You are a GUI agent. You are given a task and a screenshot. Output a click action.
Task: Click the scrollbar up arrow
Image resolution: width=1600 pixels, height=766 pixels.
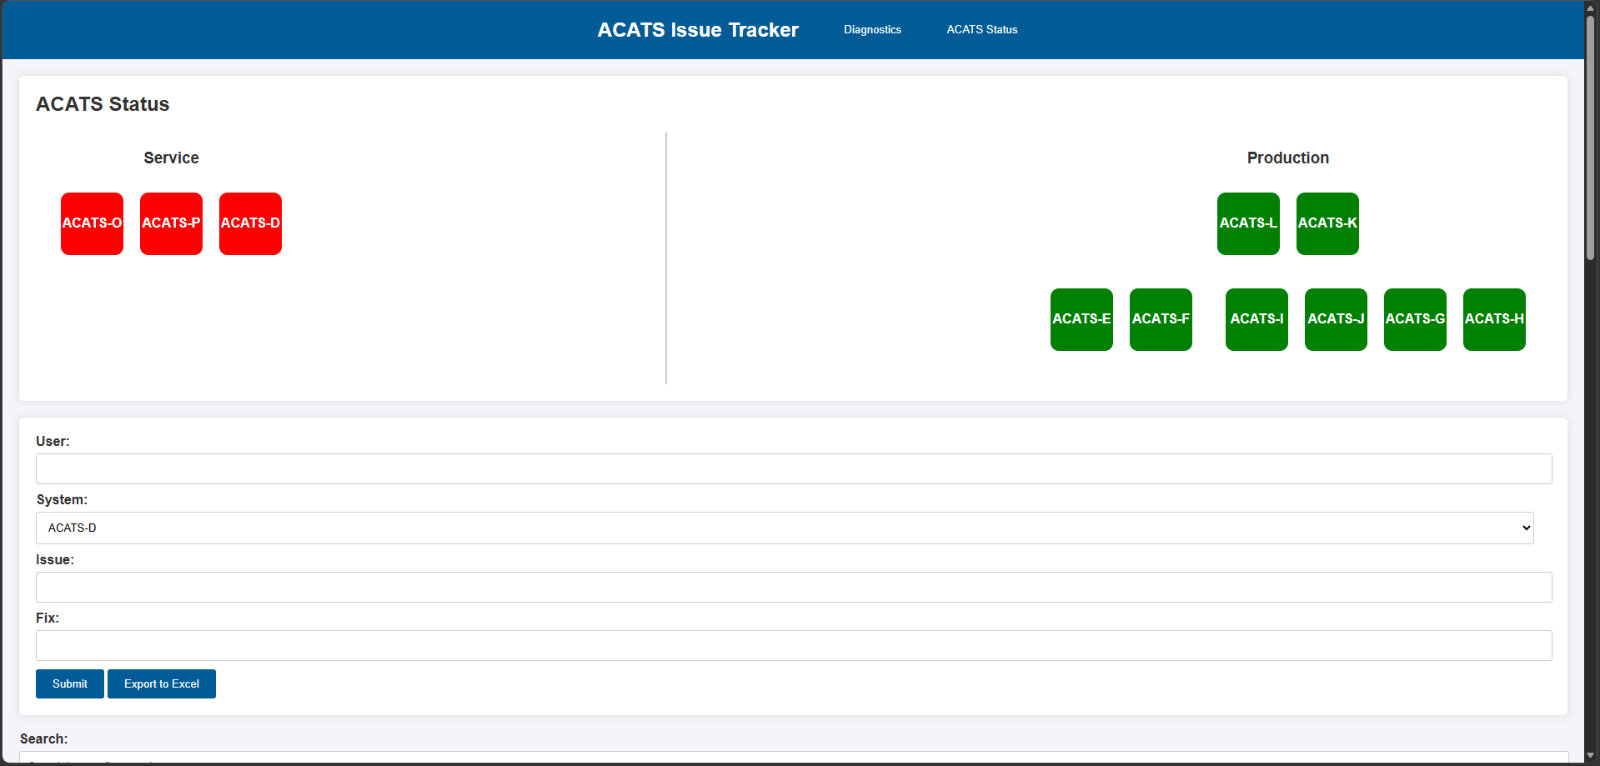tap(1590, 7)
